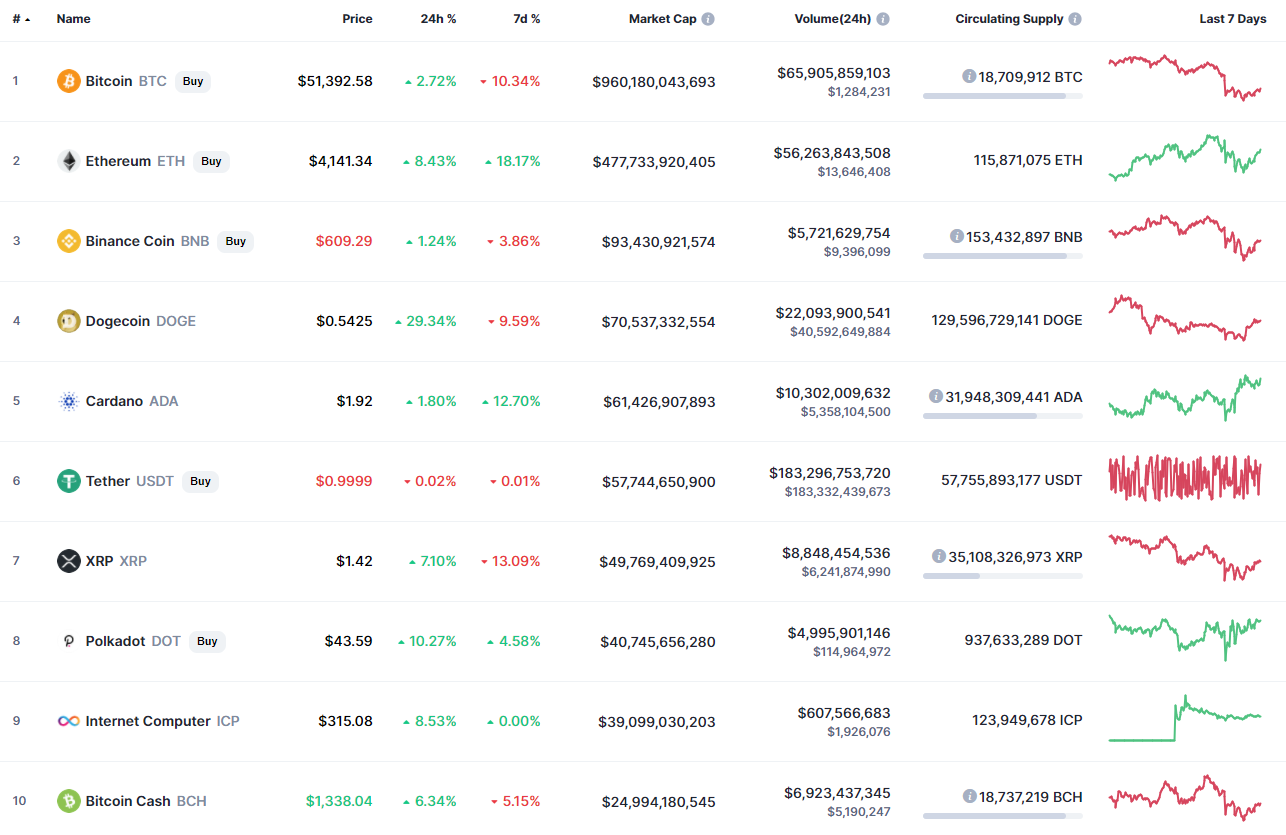This screenshot has height=835, width=1286.
Task: Click Bitcoin Cash's circulating supply progress bar
Action: click(x=1002, y=816)
